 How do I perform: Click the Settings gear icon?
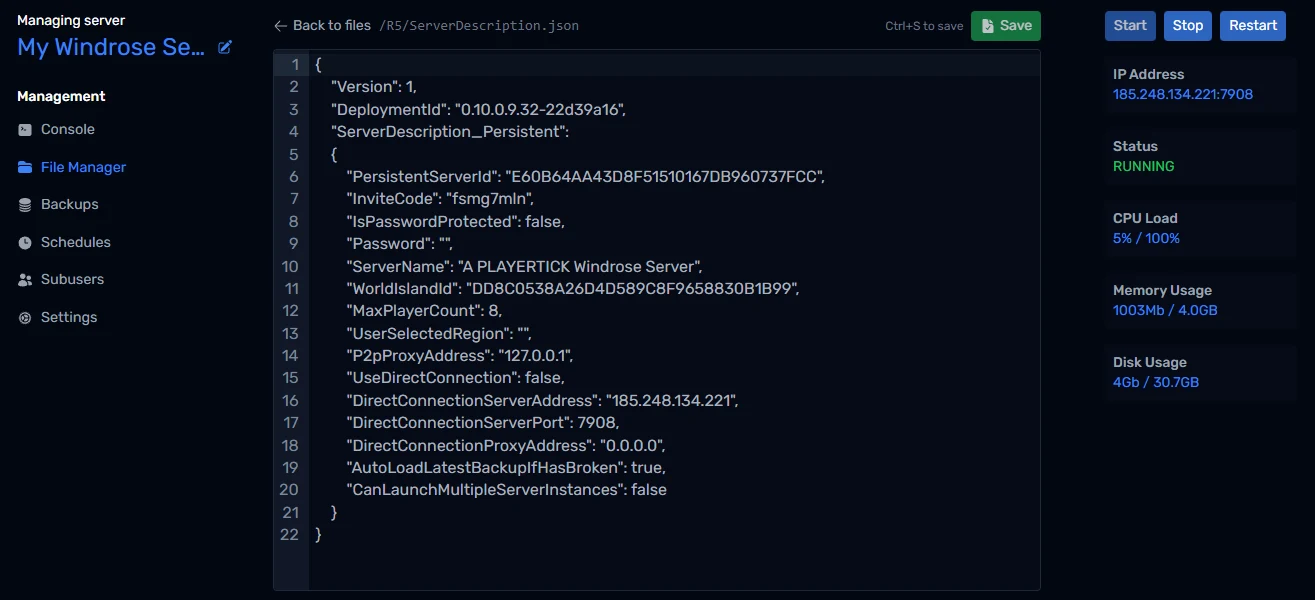point(25,317)
